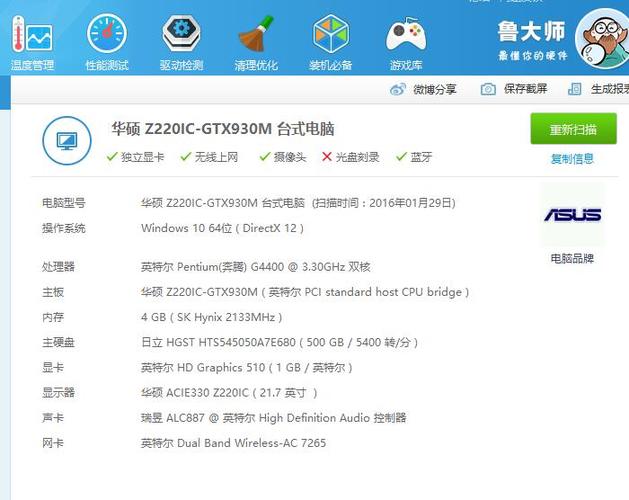629x500 pixels.
Task: Click the 处理器 row label
Action: coord(59,267)
